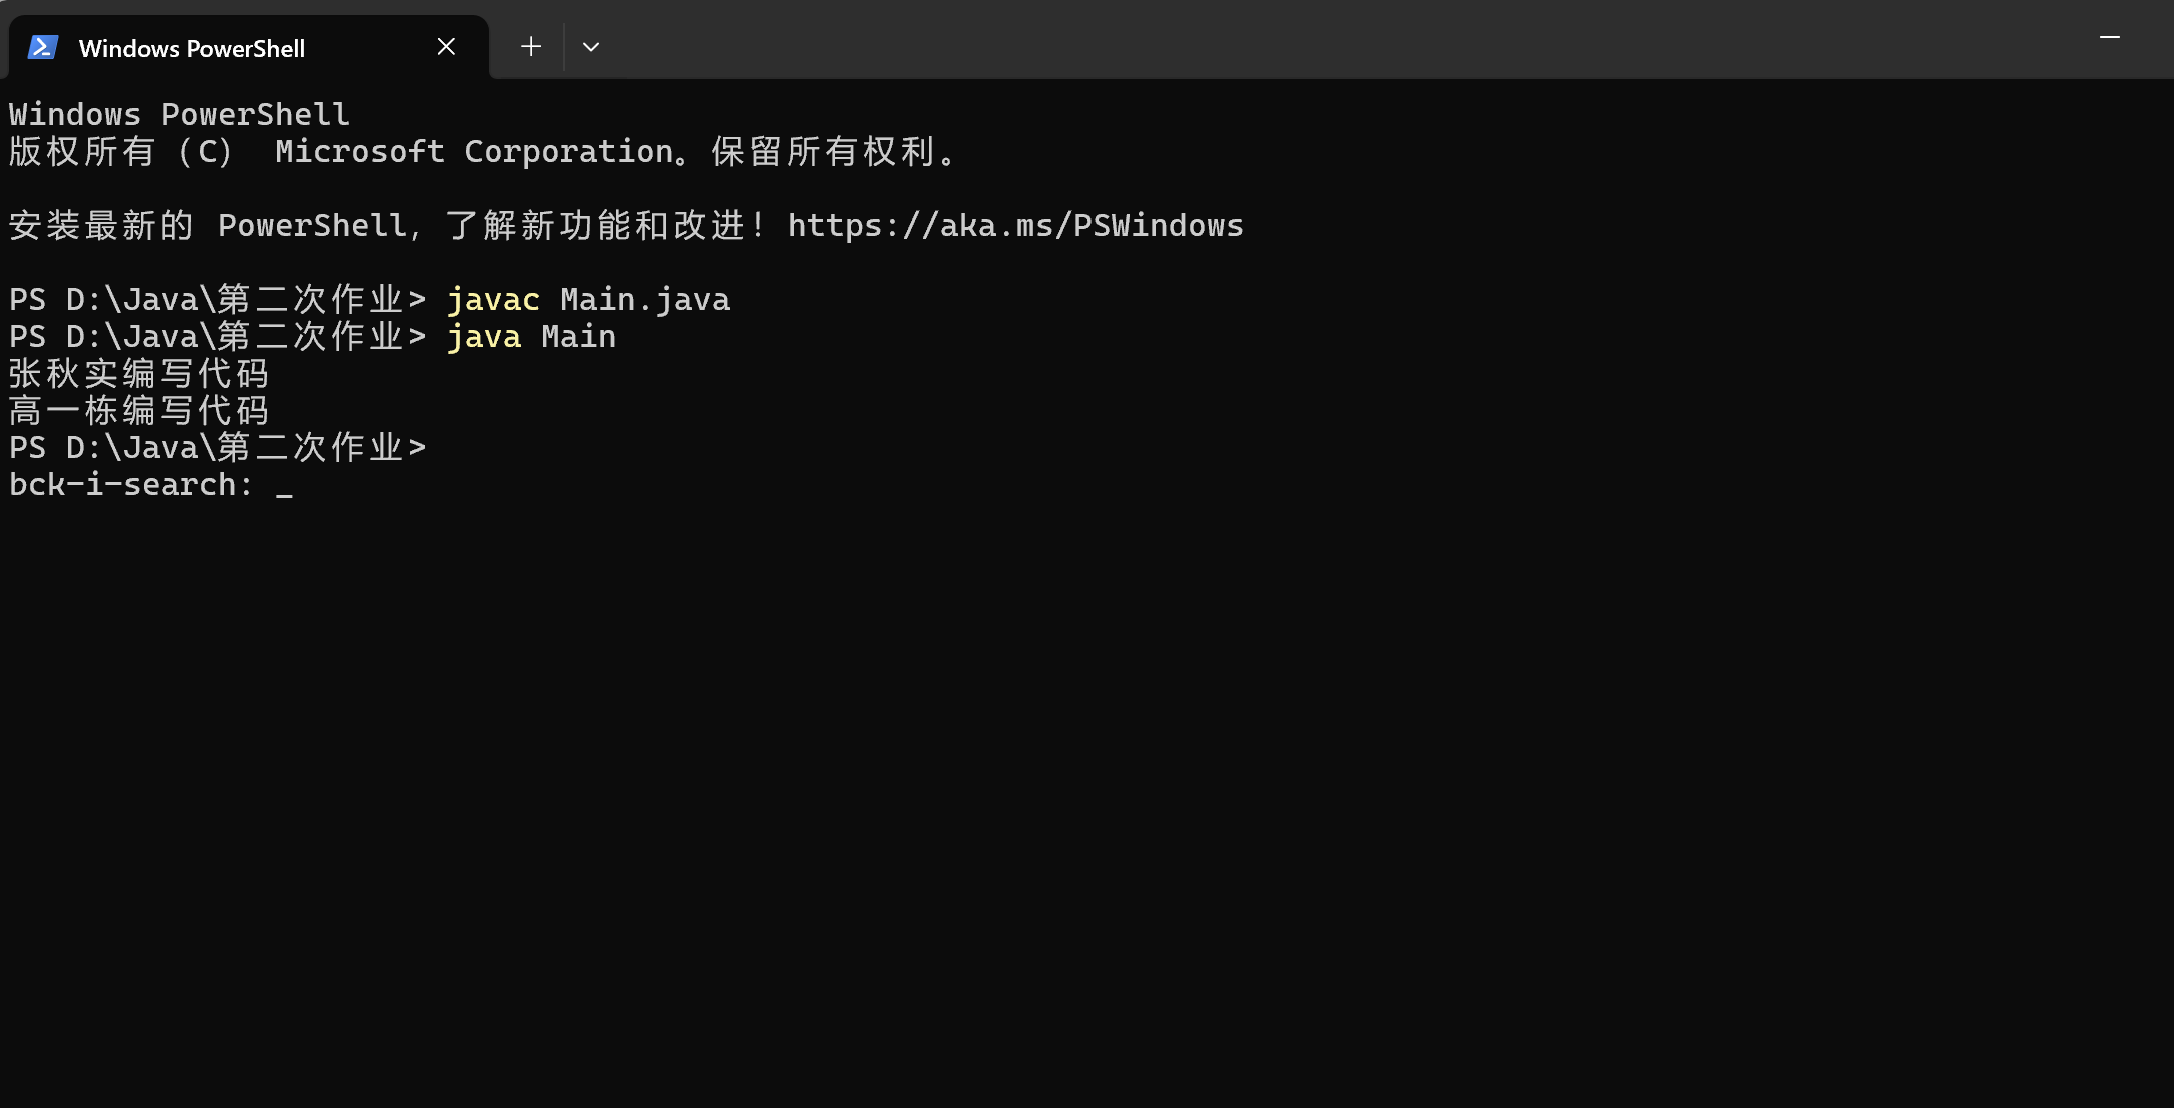Click the empty title bar drag area

pyautogui.click(x=1300, y=40)
